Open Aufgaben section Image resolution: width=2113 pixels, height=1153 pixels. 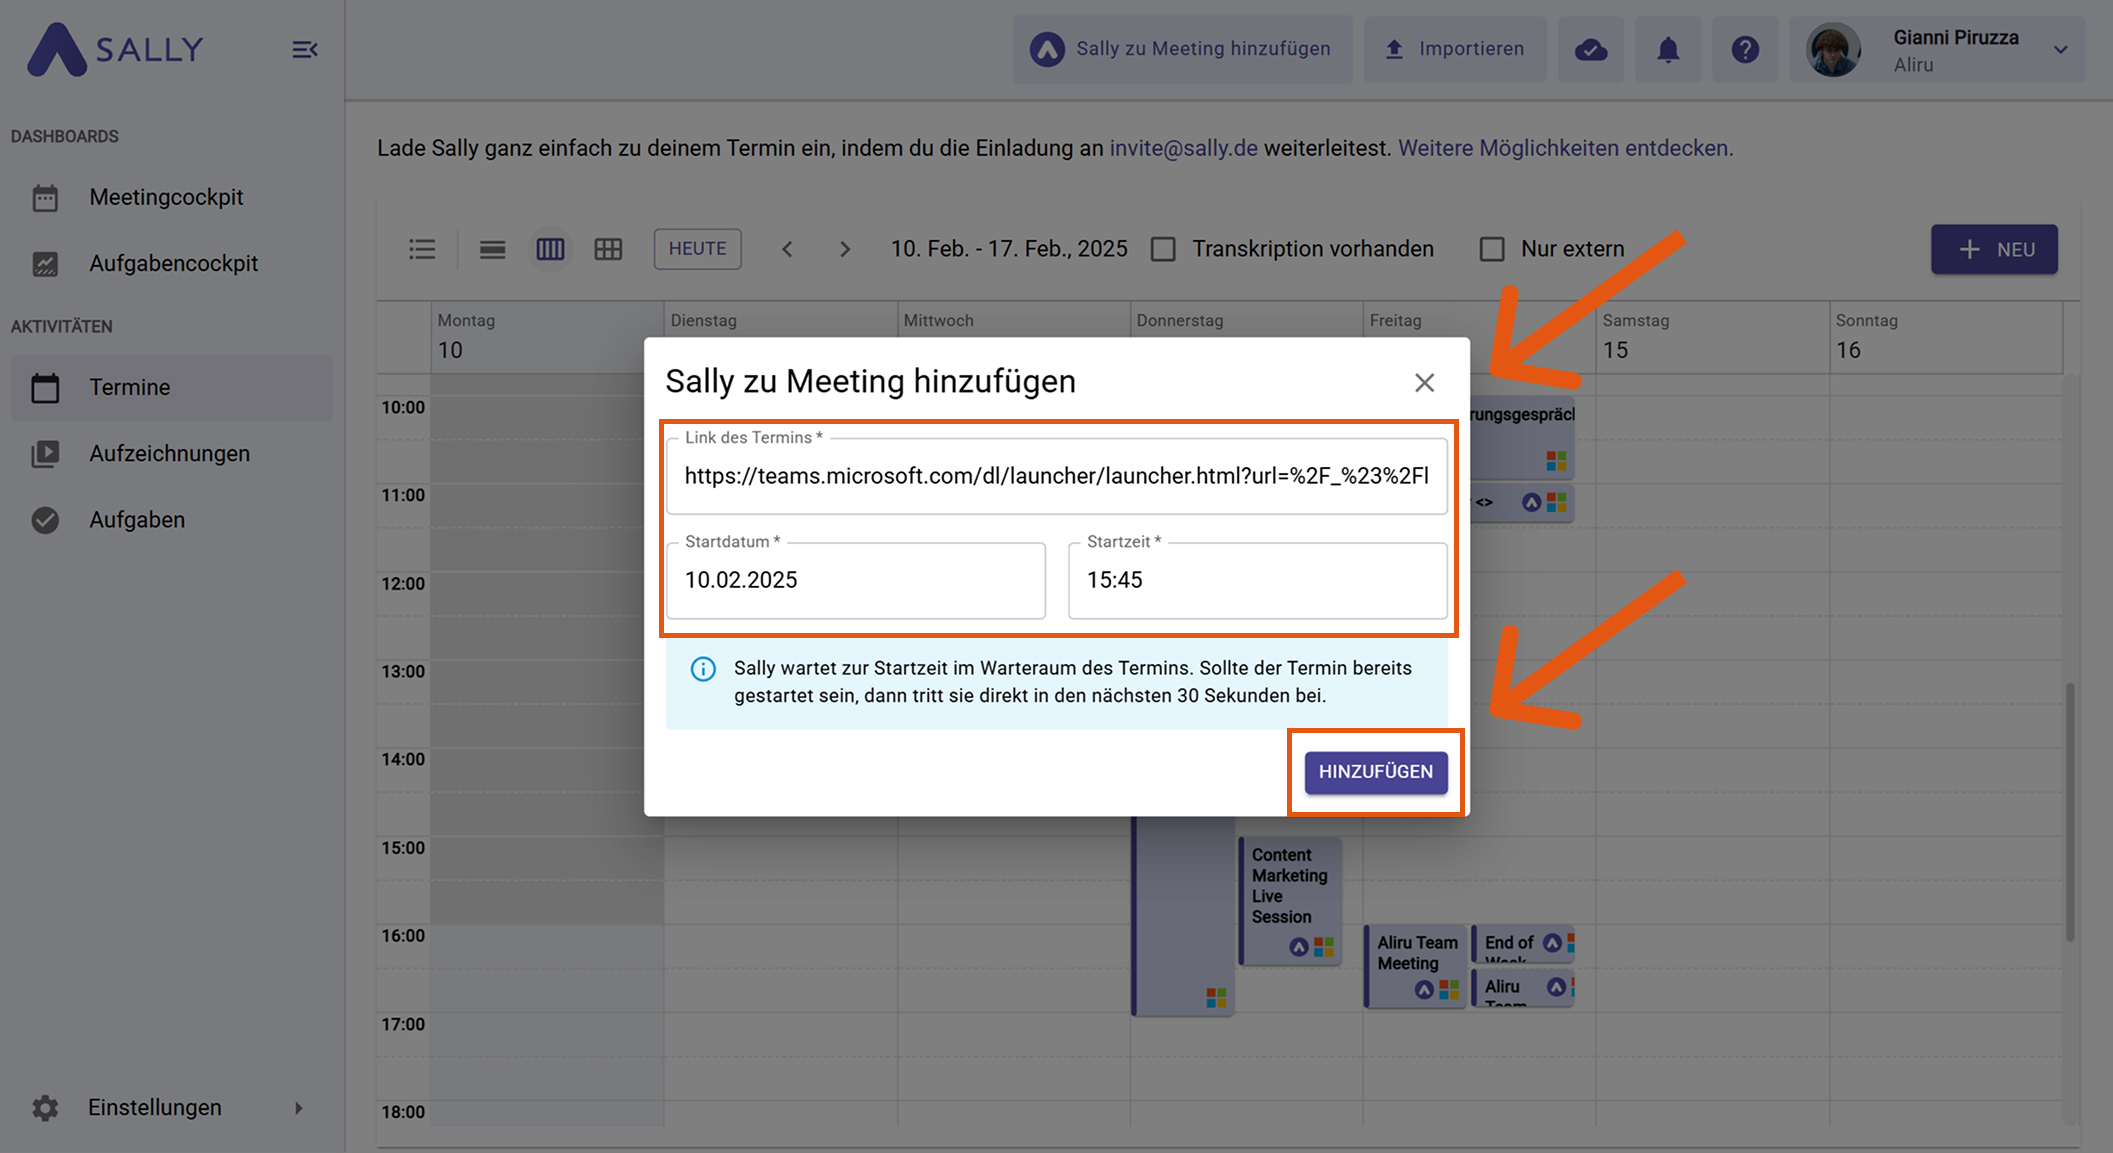pos(137,520)
